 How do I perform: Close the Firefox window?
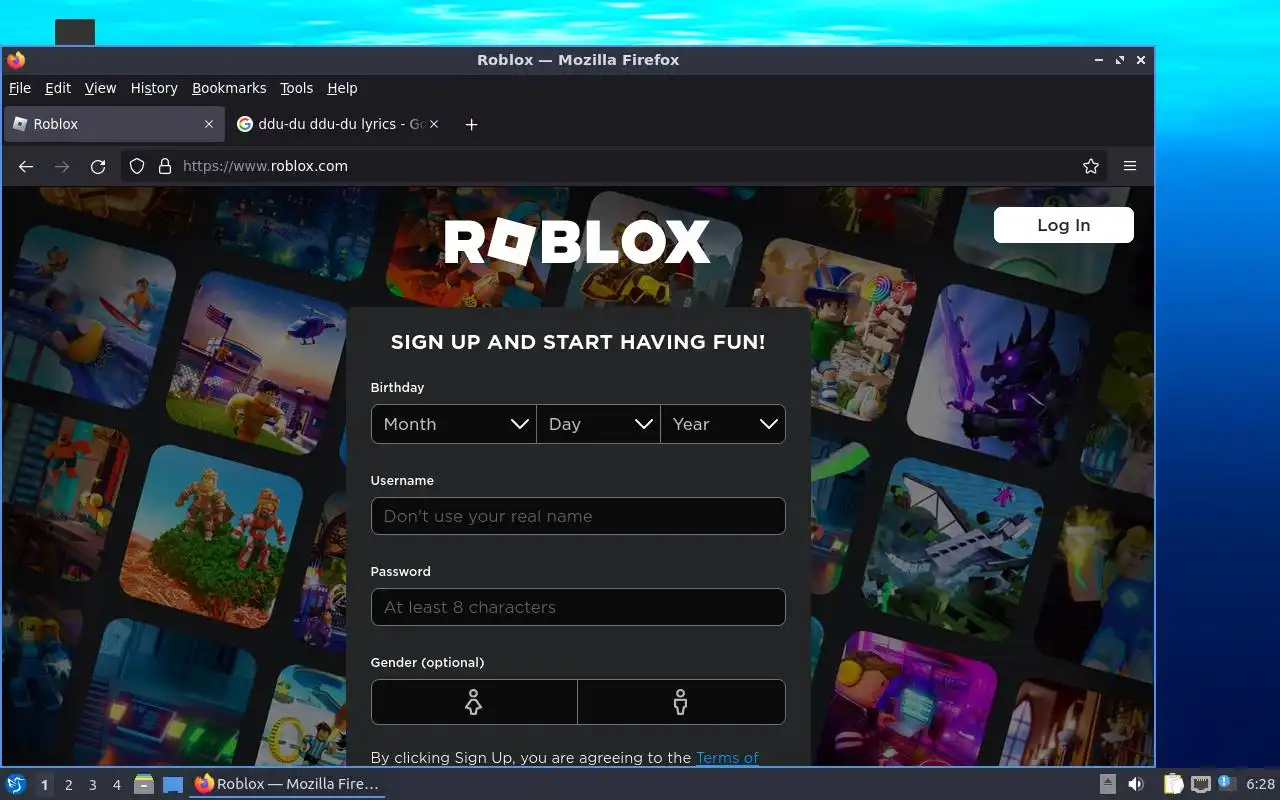1141,60
